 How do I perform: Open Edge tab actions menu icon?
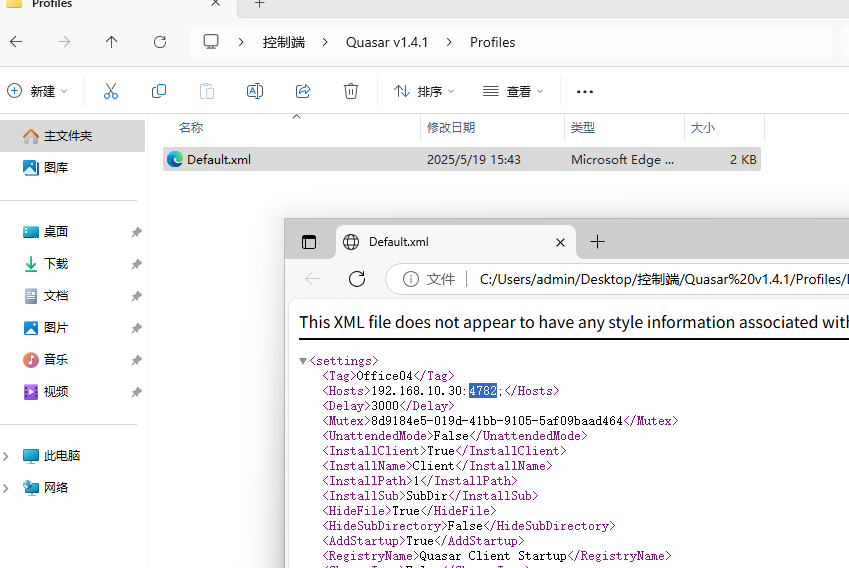309,242
